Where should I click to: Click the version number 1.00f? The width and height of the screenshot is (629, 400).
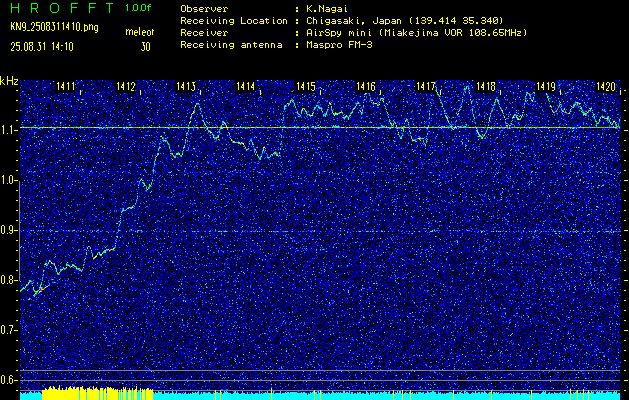coord(138,8)
